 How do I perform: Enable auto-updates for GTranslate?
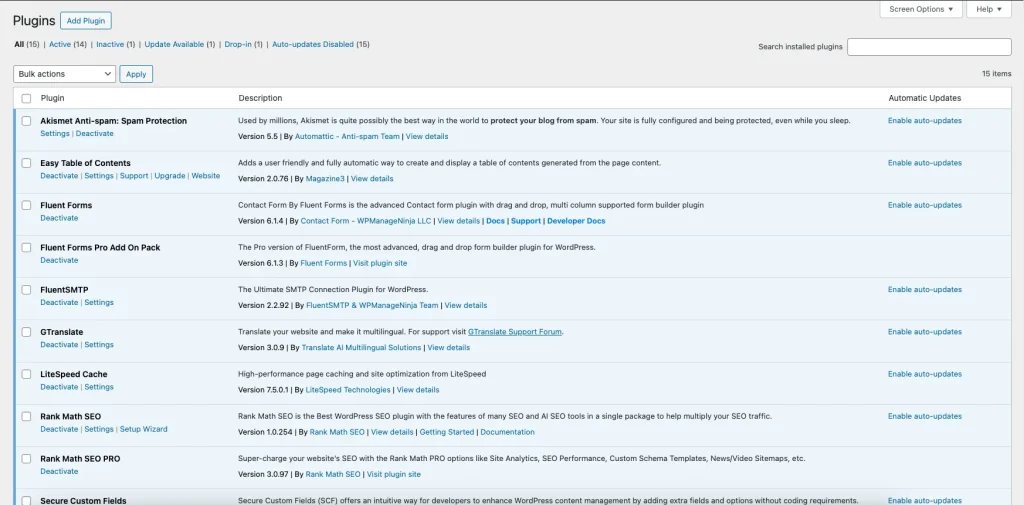point(925,332)
